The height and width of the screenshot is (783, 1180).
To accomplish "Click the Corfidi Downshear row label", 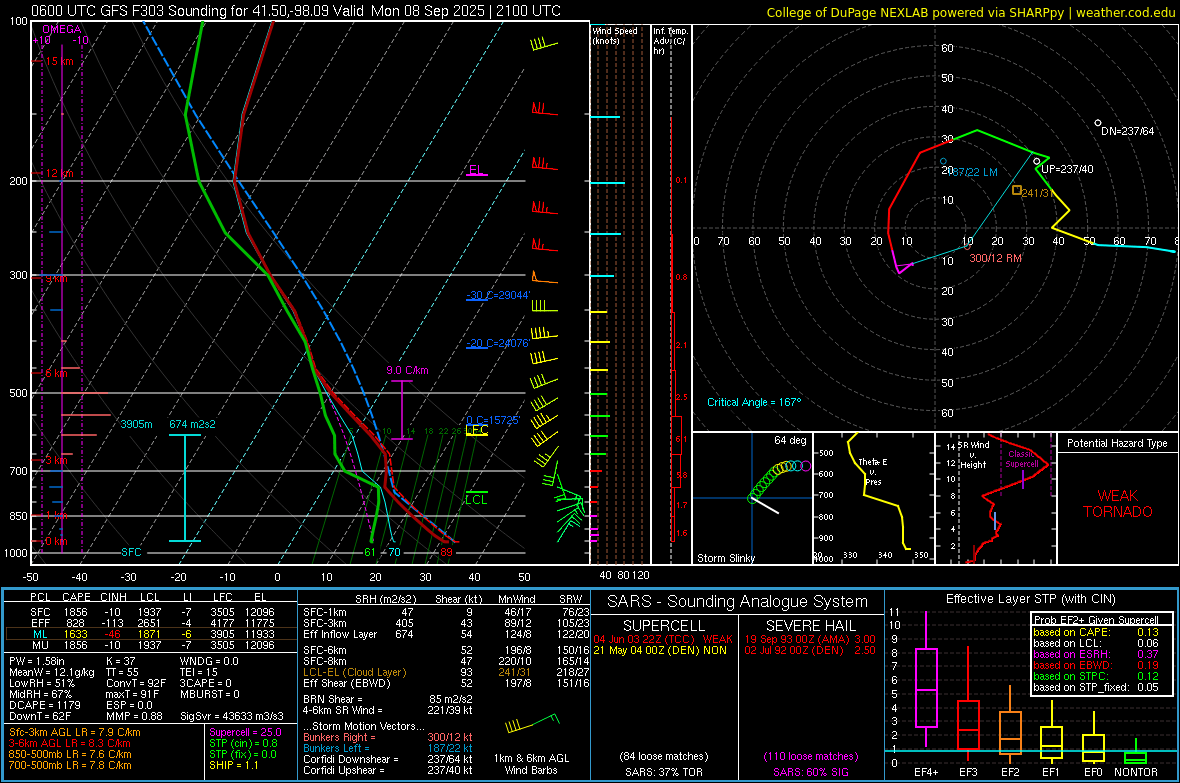I will click(346, 759).
